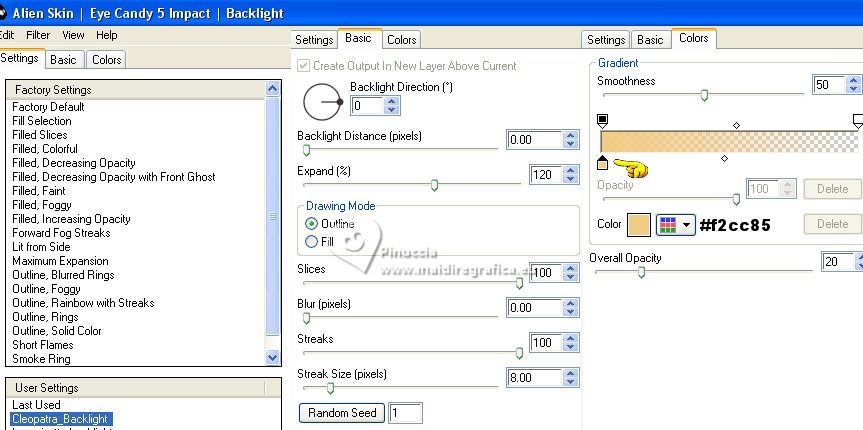Select the black gradient opacity stop
This screenshot has width=863, height=430.
tap(602, 120)
